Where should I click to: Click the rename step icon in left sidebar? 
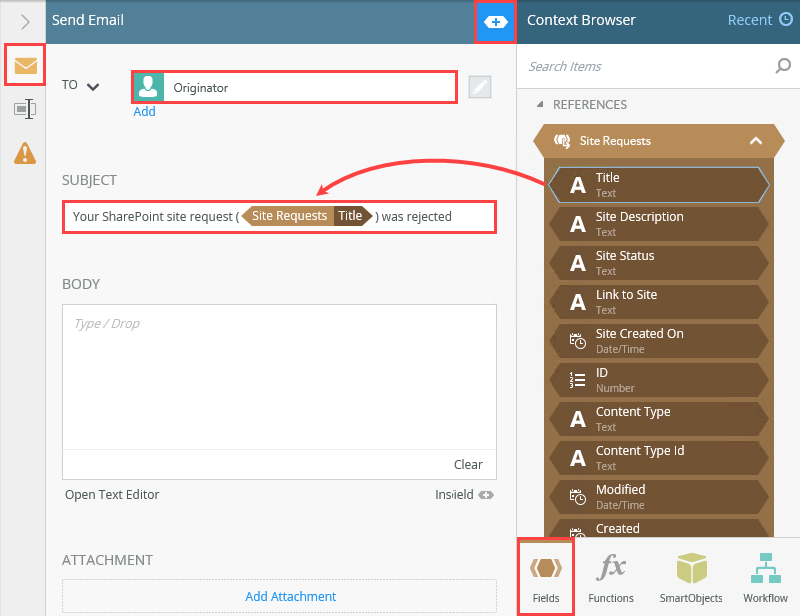pos(26,108)
